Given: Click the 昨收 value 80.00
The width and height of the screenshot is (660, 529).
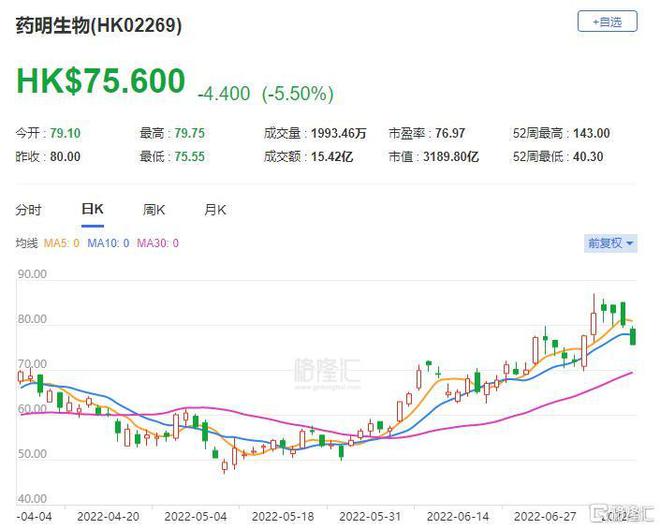Looking at the screenshot, I should (x=65, y=157).
